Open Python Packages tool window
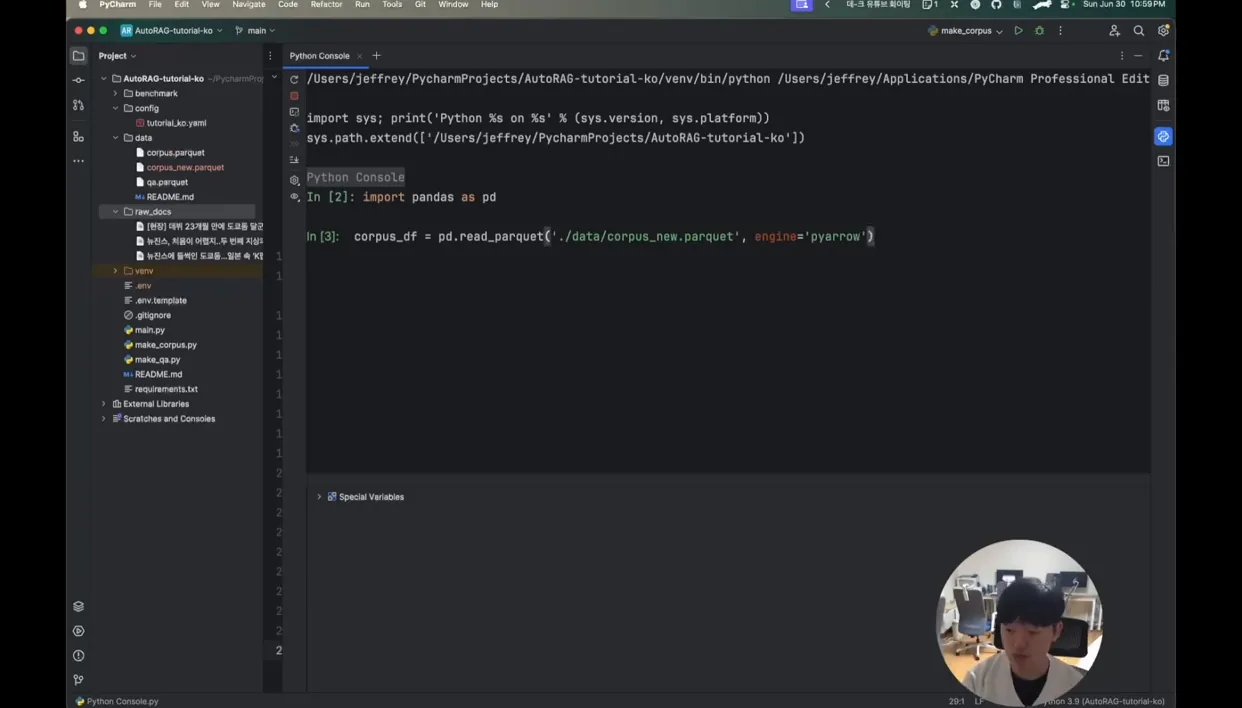 78,607
